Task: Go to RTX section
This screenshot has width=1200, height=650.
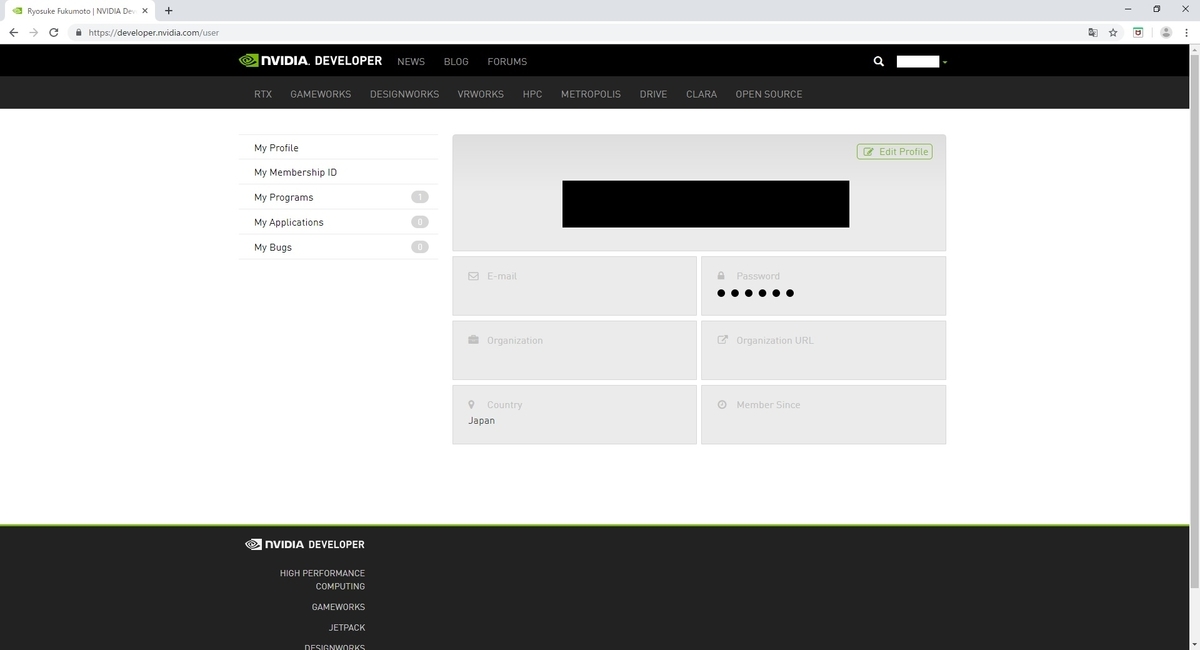Action: (263, 94)
